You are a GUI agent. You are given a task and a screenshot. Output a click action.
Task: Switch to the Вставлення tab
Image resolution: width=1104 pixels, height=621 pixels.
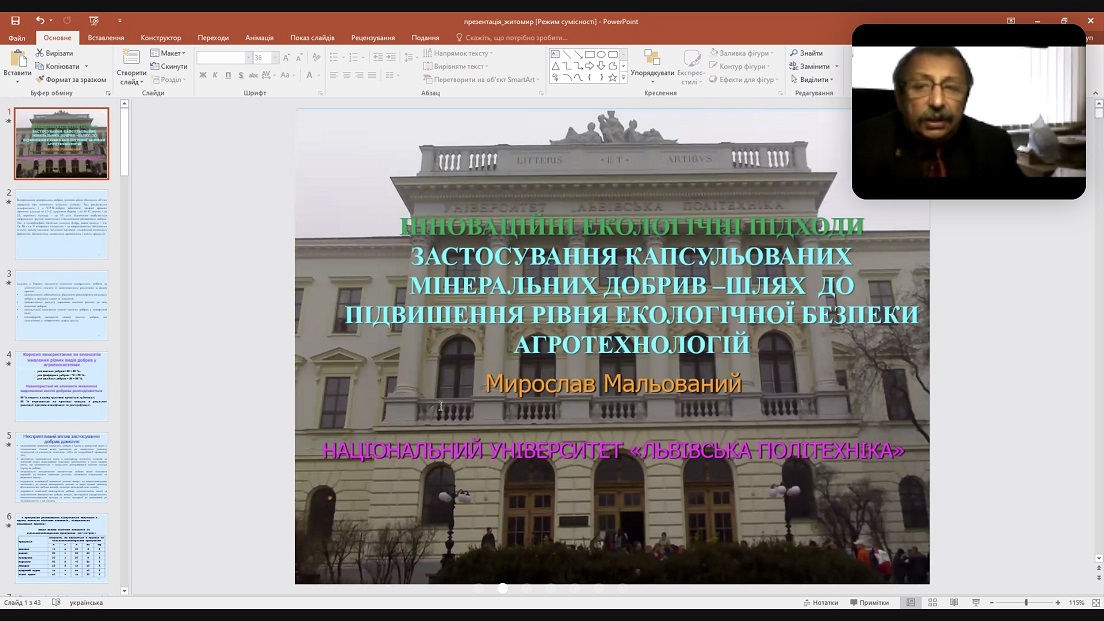106,38
